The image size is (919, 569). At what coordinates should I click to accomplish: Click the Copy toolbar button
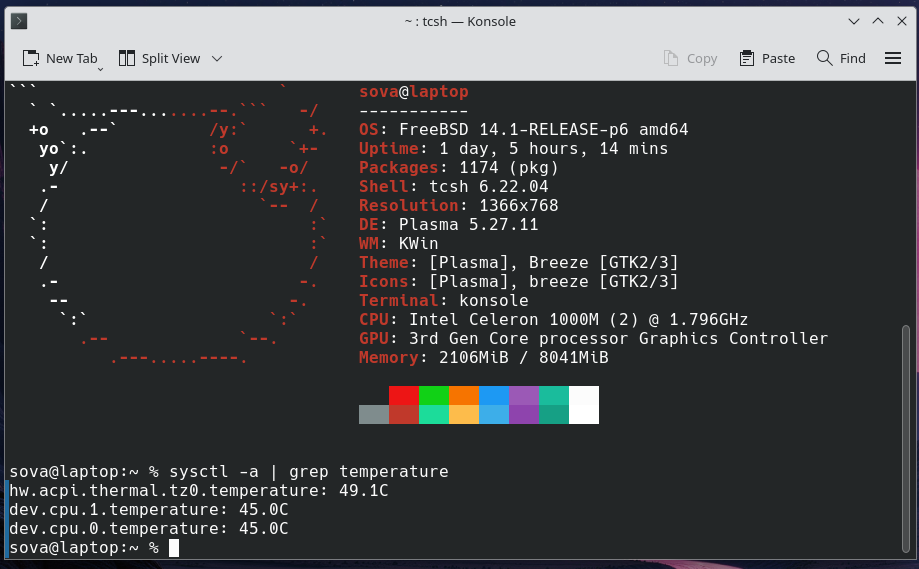point(690,59)
